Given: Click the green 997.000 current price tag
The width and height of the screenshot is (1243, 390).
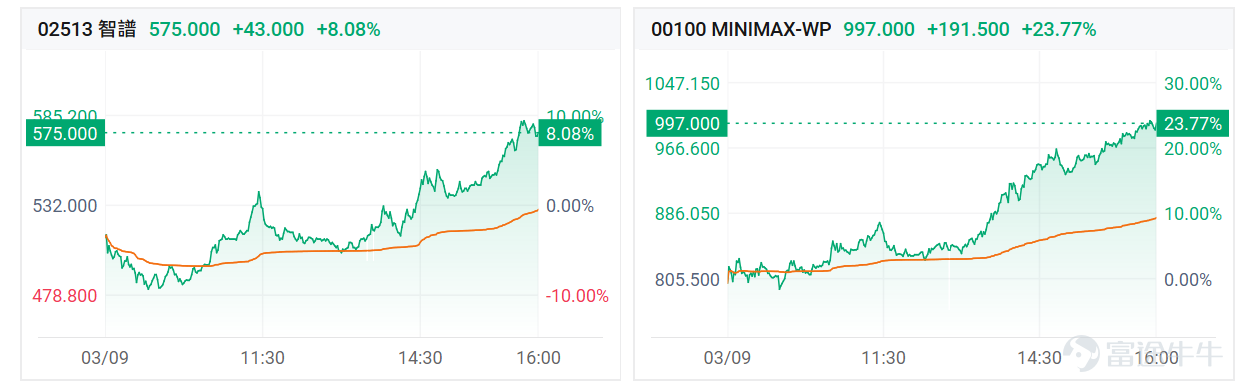Looking at the screenshot, I should click(x=686, y=123).
